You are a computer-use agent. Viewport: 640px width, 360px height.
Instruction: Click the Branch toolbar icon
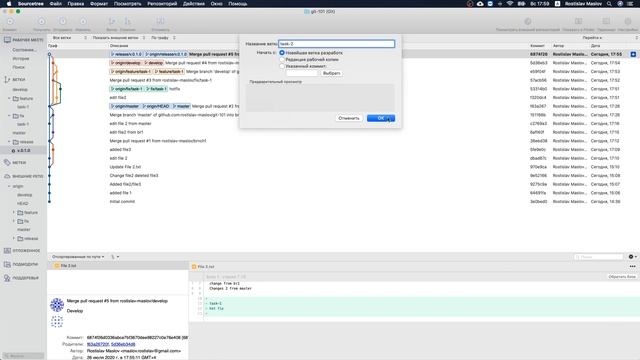tap(112, 22)
